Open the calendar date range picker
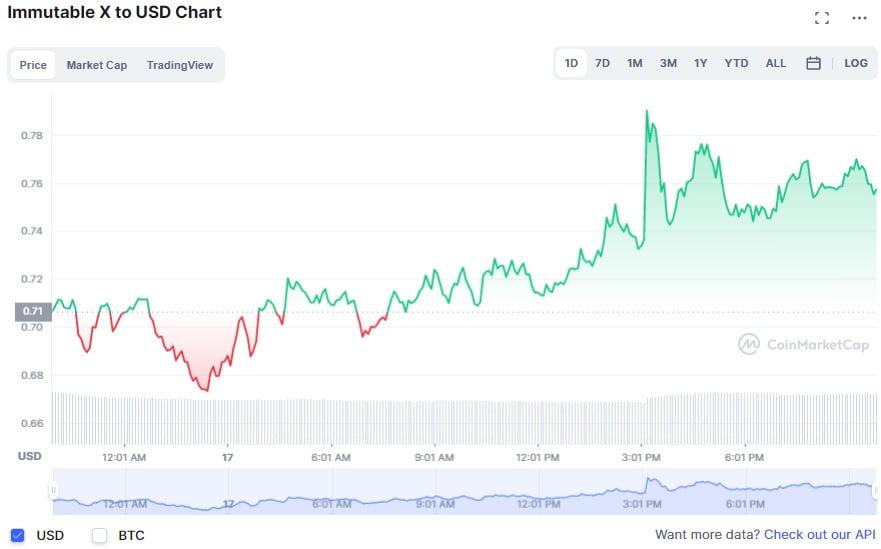 click(x=813, y=63)
